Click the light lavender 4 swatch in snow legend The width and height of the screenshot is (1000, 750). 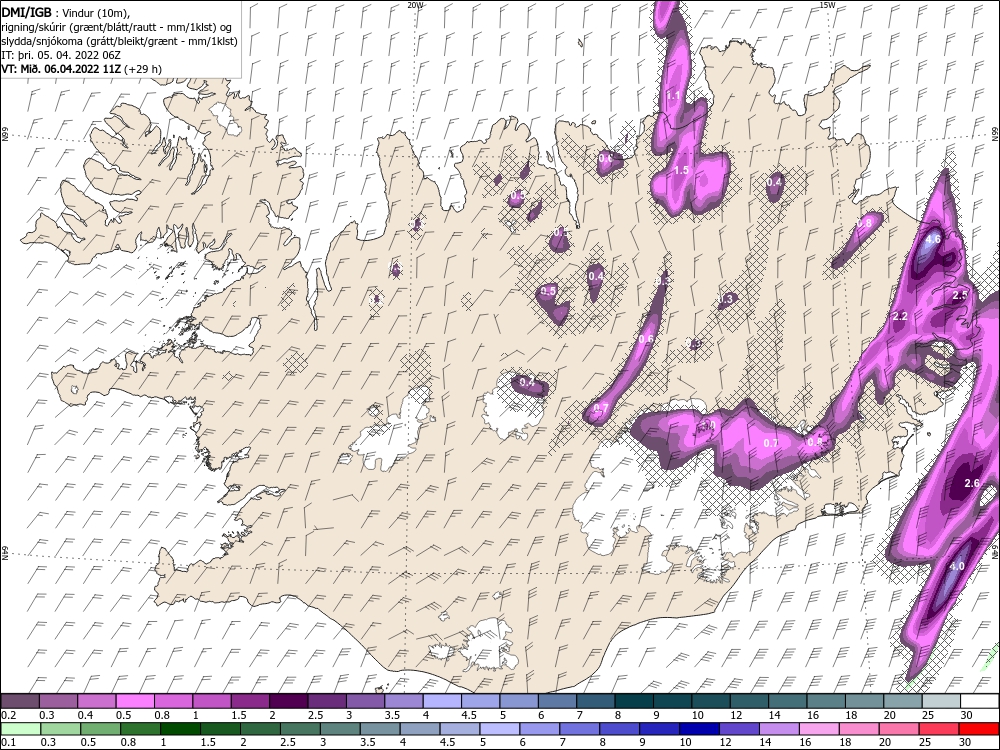click(443, 702)
